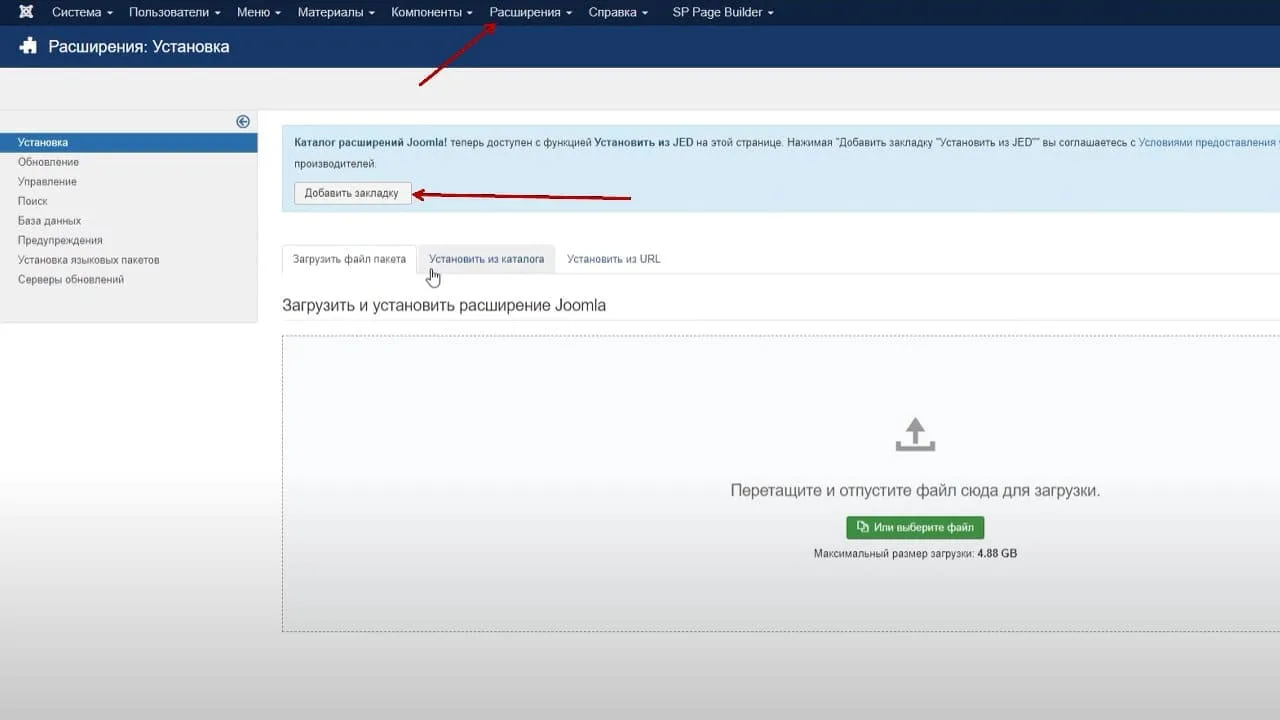The width and height of the screenshot is (1280, 720).
Task: Open the Условиями предоставления link
Action: [x=1208, y=143]
